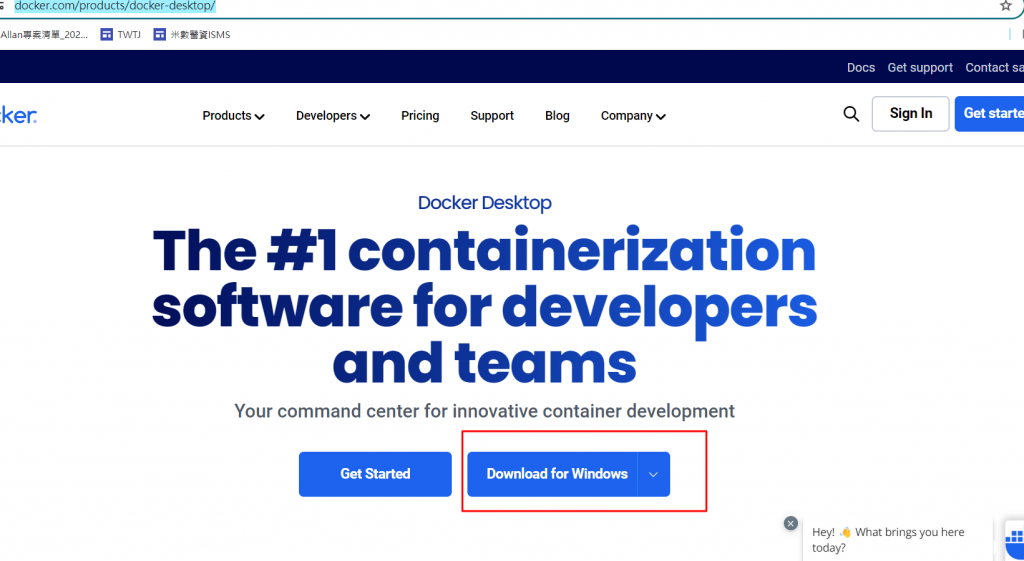Bookmark page with the star icon
This screenshot has width=1024, height=561.
pyautogui.click(x=1005, y=6)
